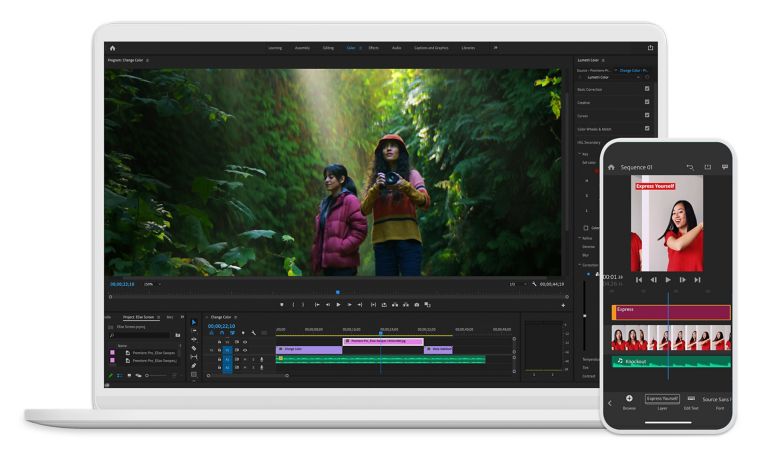The image size is (764, 459).
Task: Tap the phone app Home icon
Action: 611,167
